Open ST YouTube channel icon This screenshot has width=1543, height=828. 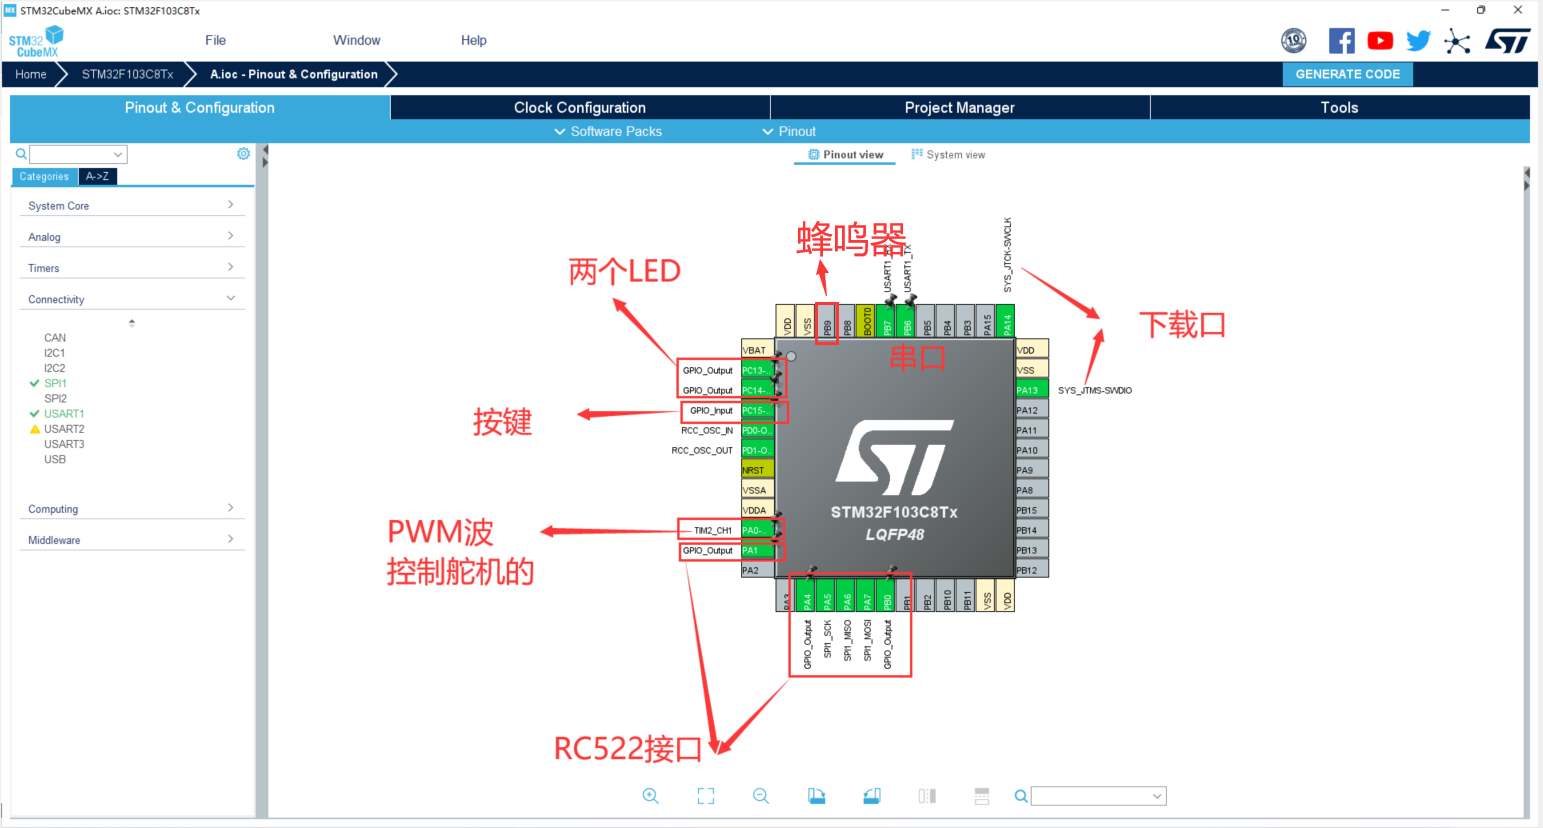[1380, 41]
